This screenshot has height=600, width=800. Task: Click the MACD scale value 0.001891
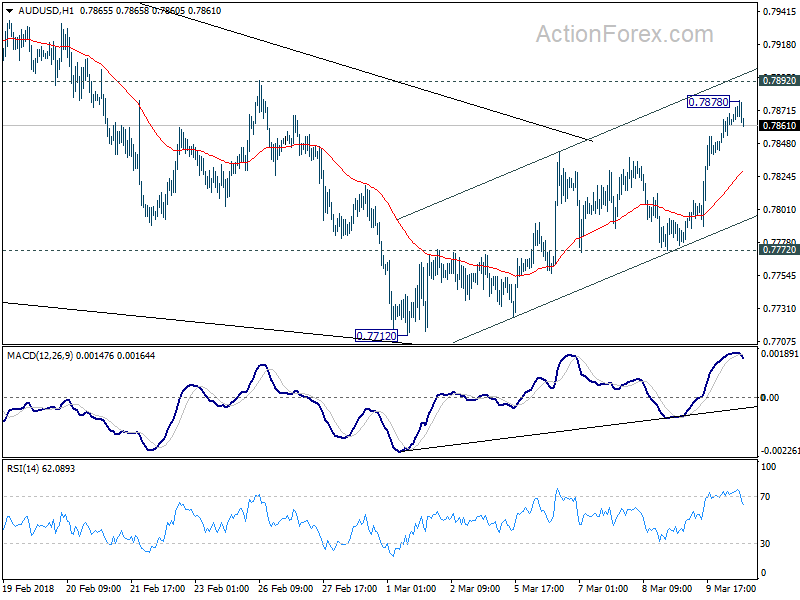coord(779,354)
